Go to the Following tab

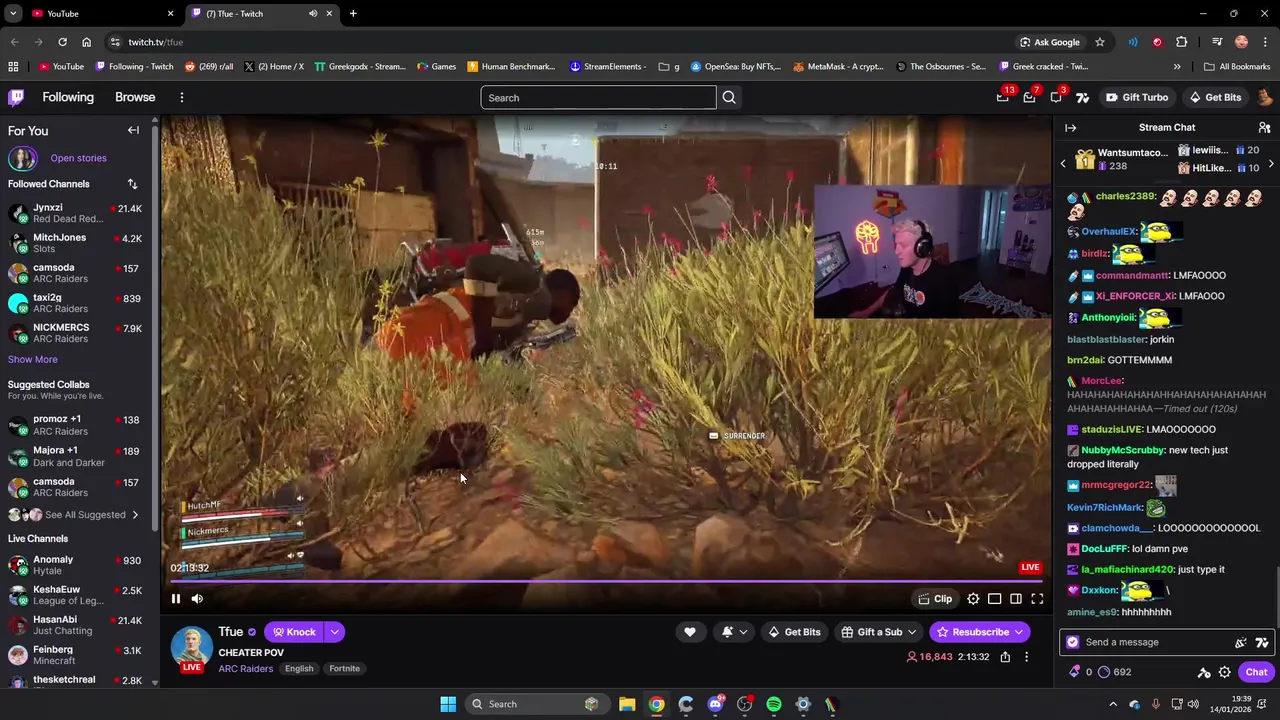coord(68,97)
